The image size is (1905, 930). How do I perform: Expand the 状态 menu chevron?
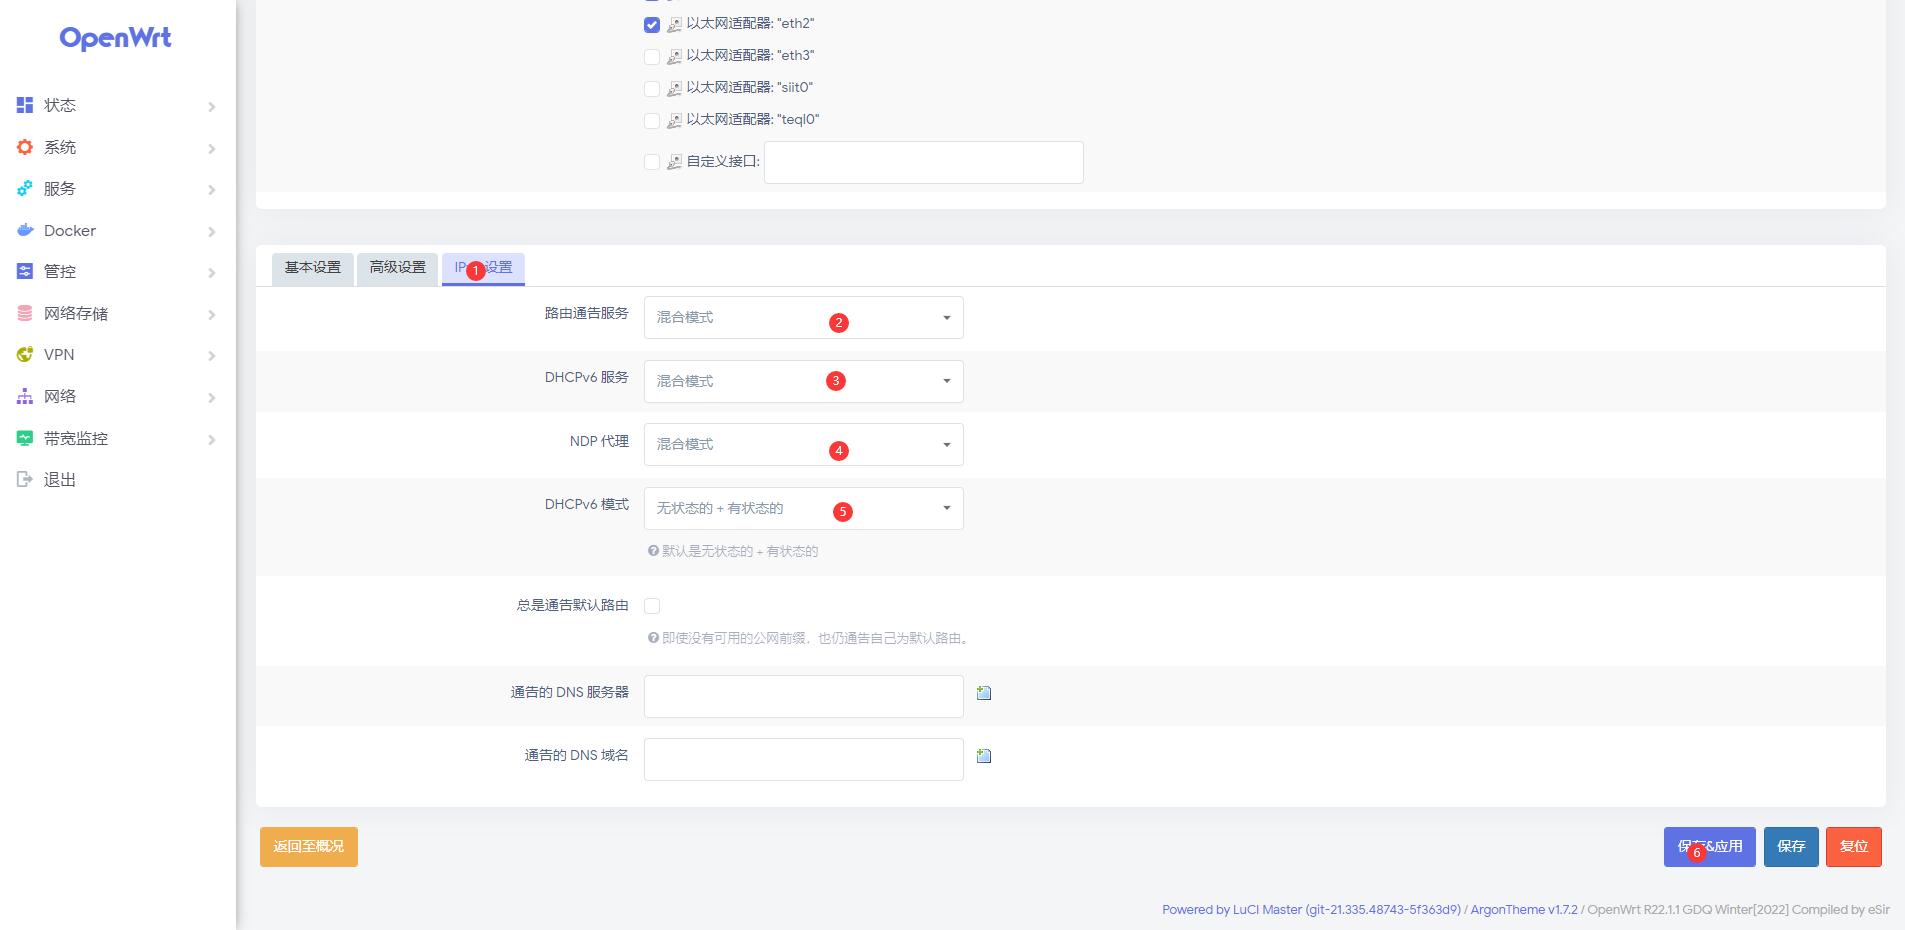coord(211,106)
